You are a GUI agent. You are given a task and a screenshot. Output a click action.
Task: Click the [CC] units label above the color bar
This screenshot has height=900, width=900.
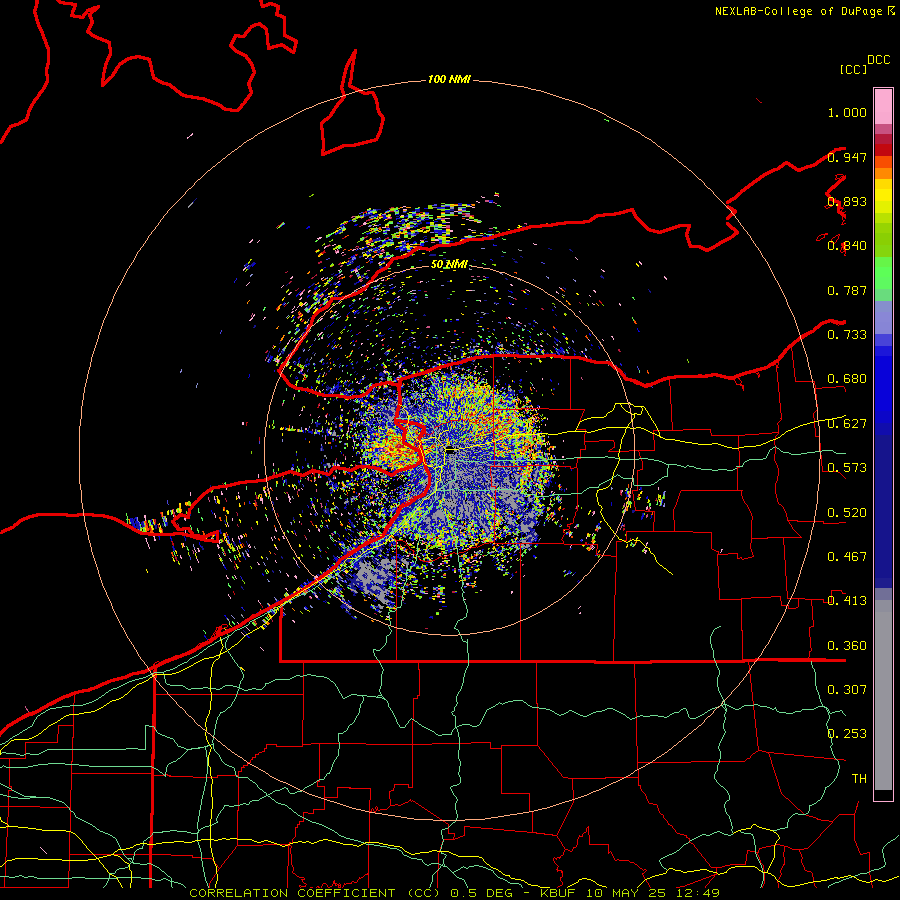point(853,69)
